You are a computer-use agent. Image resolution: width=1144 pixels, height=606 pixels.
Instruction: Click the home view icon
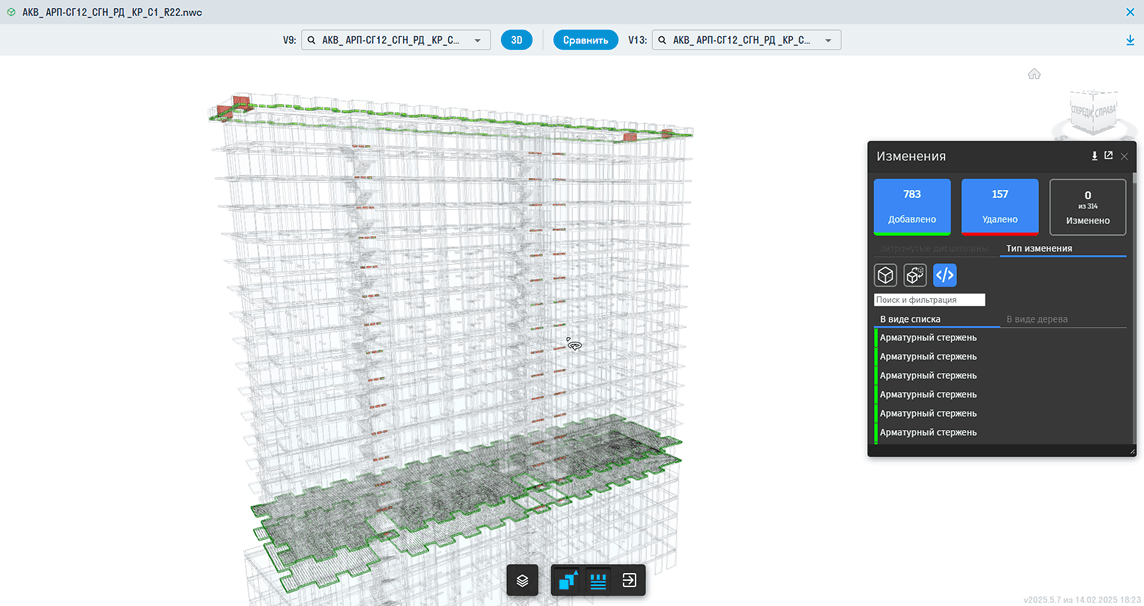[1034, 74]
